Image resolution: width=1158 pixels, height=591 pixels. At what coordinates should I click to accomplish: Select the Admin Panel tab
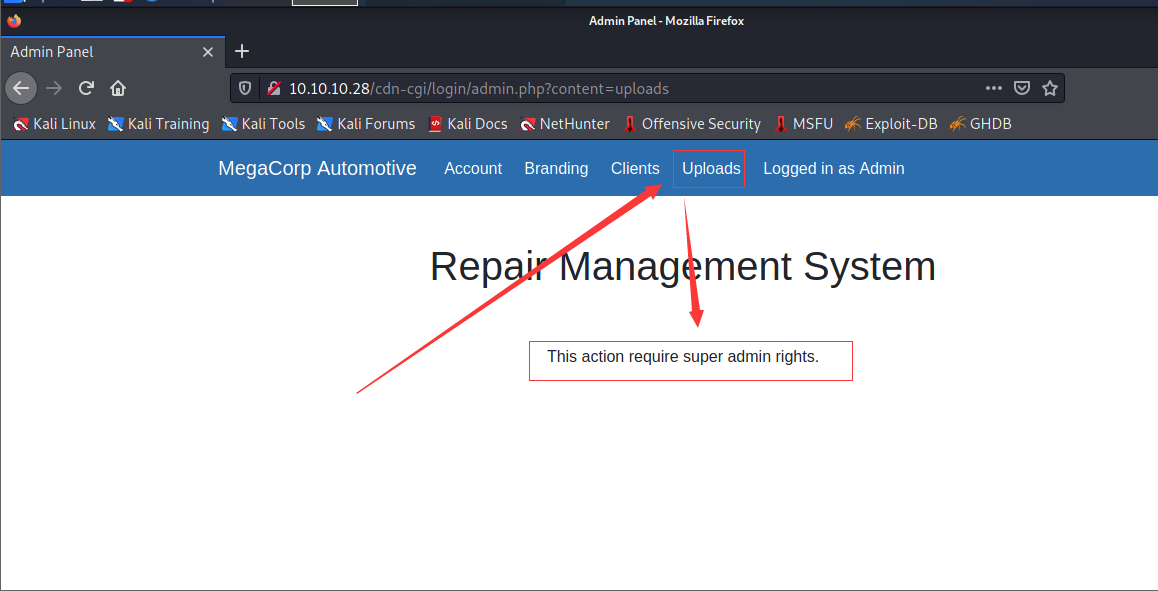point(112,52)
